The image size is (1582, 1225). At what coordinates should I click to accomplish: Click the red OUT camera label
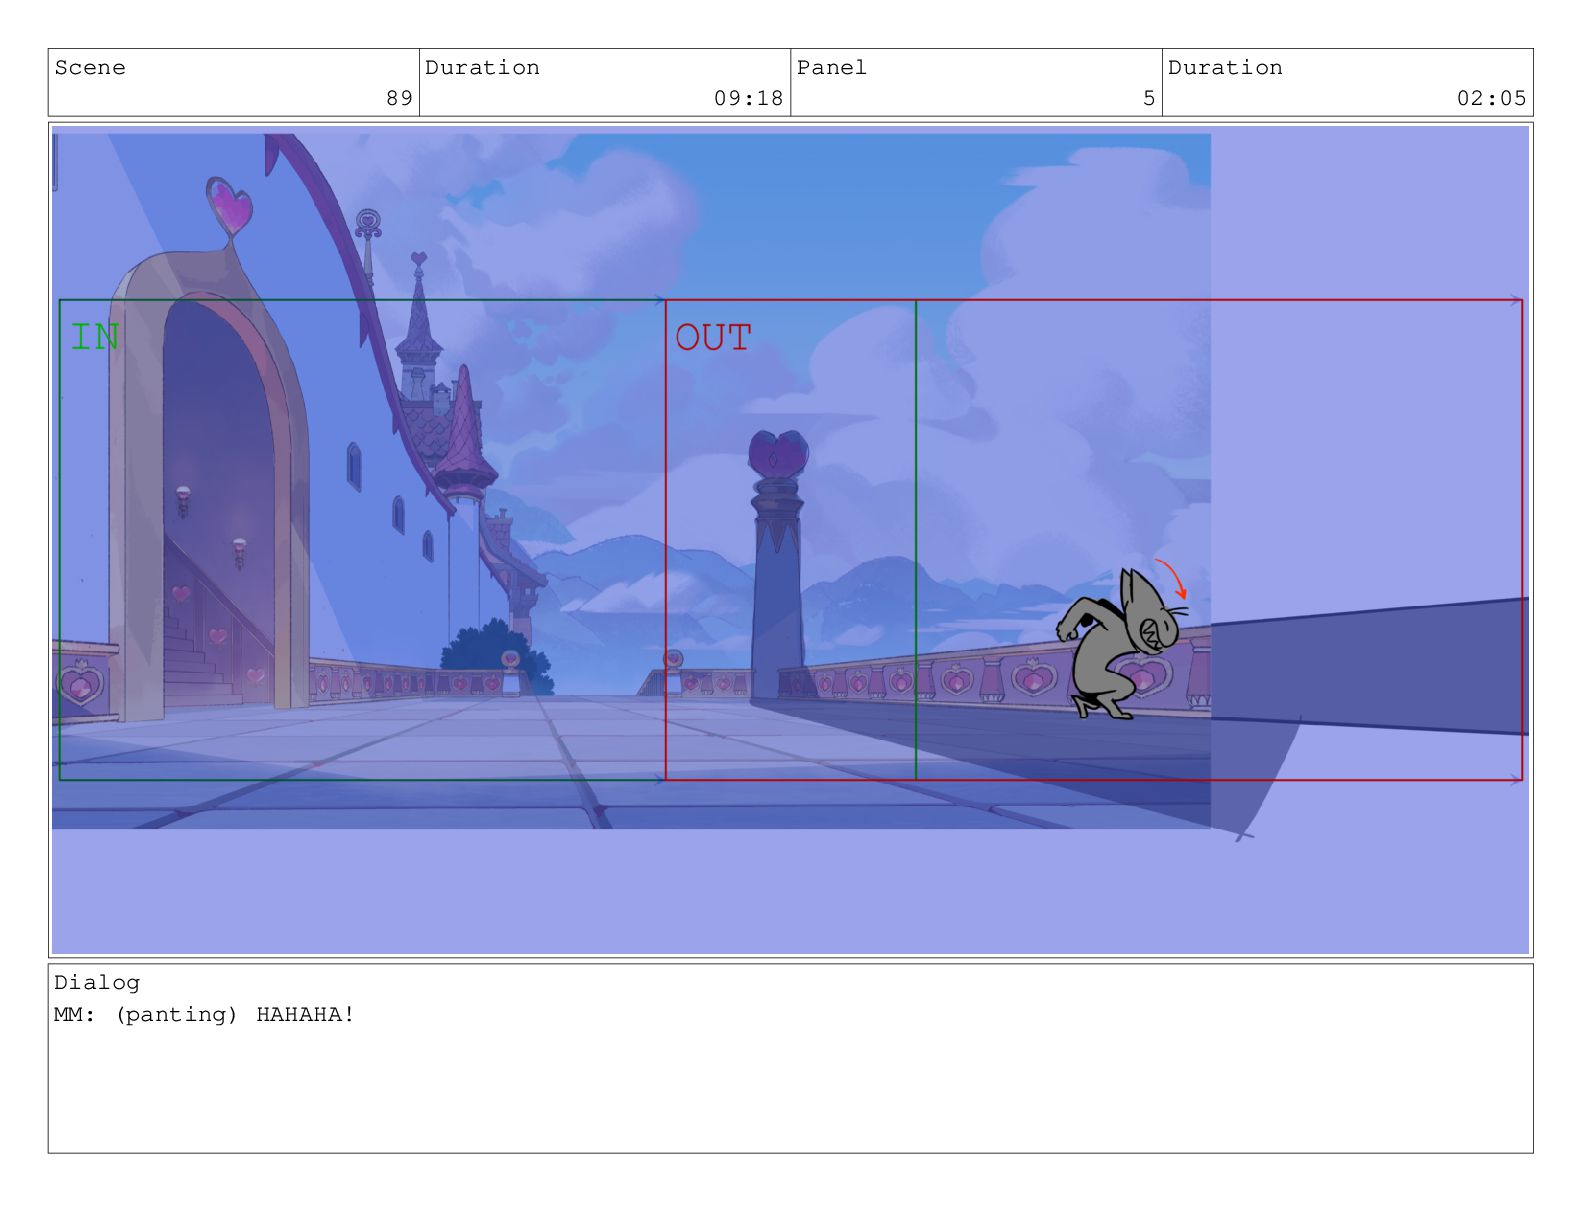coord(713,338)
